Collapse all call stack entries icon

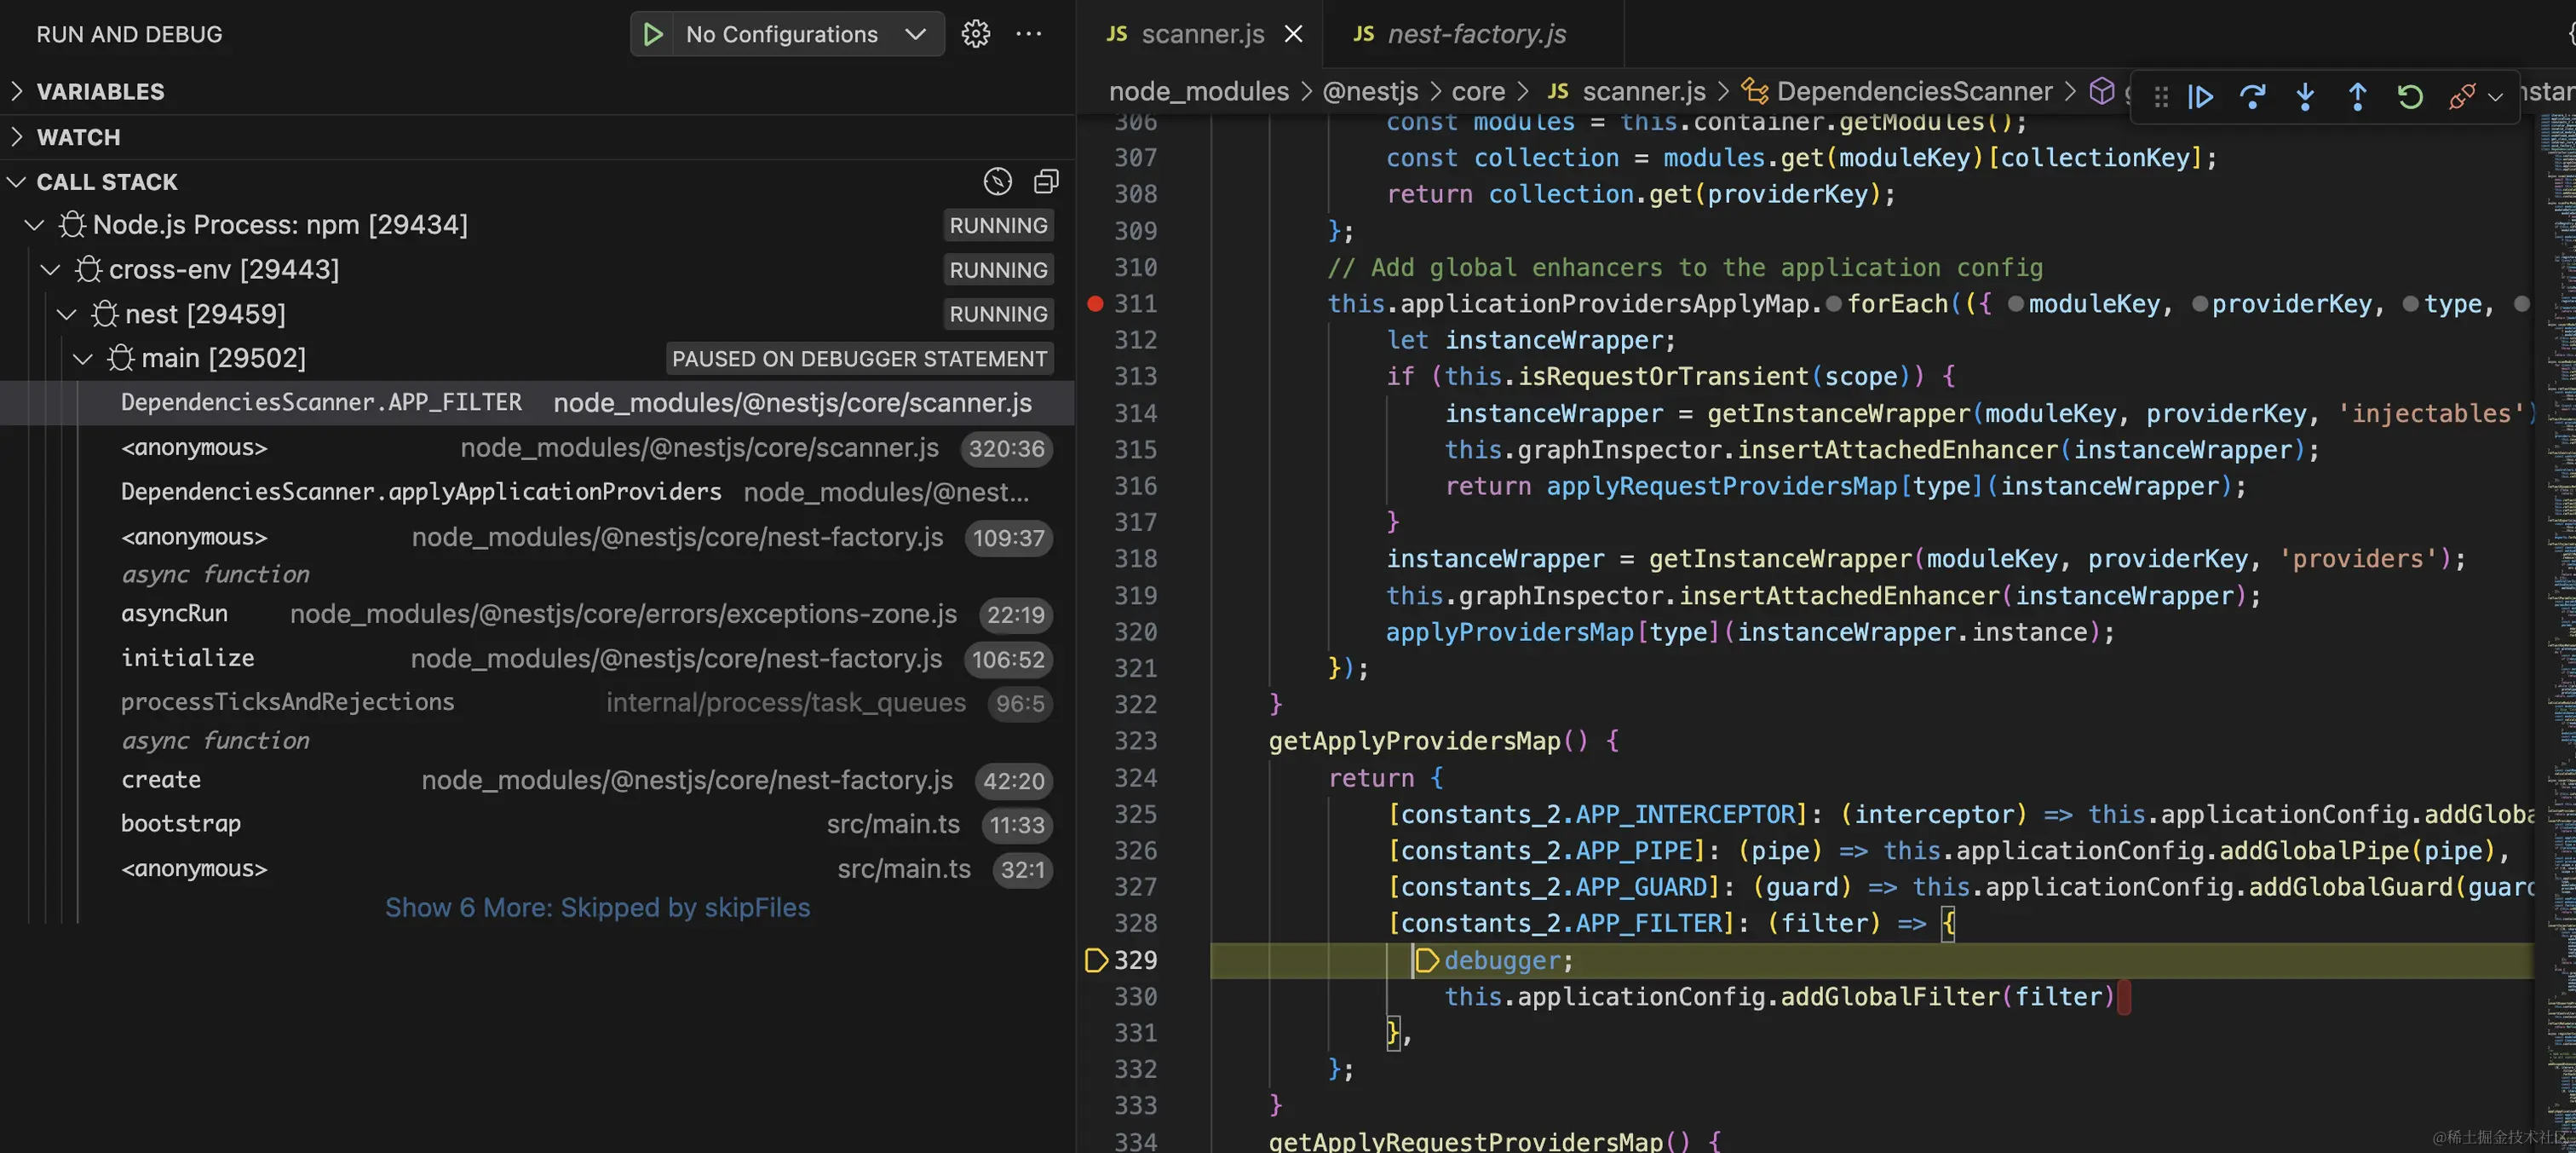[x=1046, y=181]
